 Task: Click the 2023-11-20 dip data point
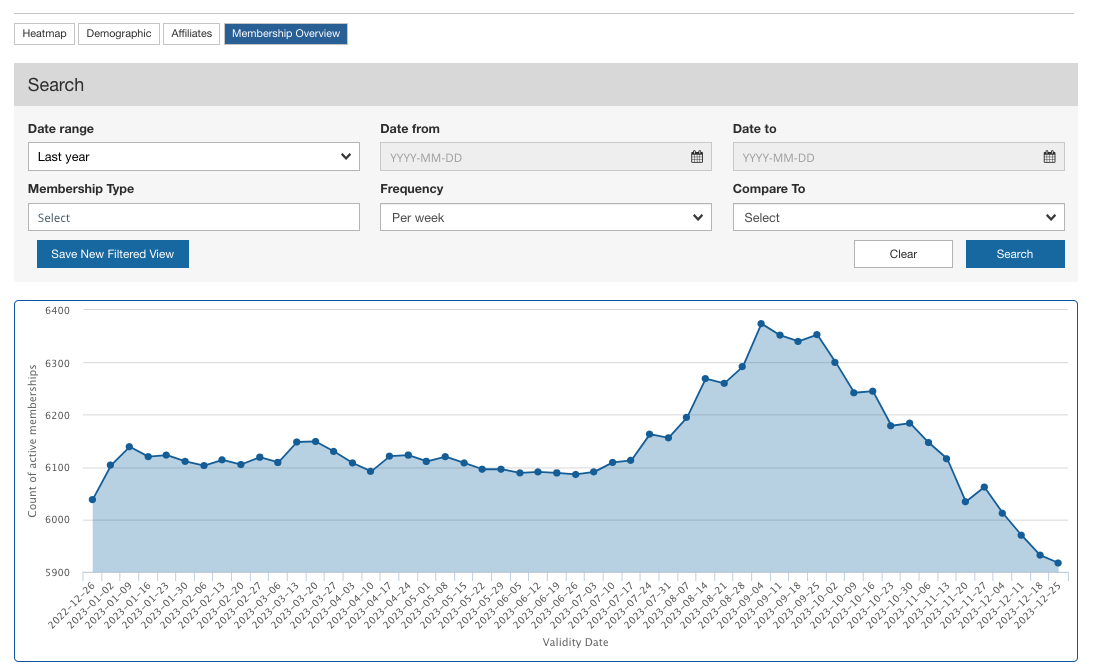coord(965,502)
